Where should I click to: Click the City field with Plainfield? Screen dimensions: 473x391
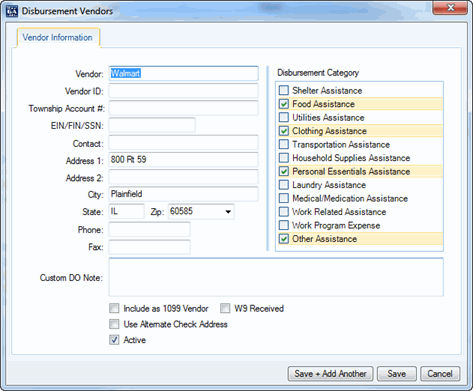pyautogui.click(x=183, y=194)
